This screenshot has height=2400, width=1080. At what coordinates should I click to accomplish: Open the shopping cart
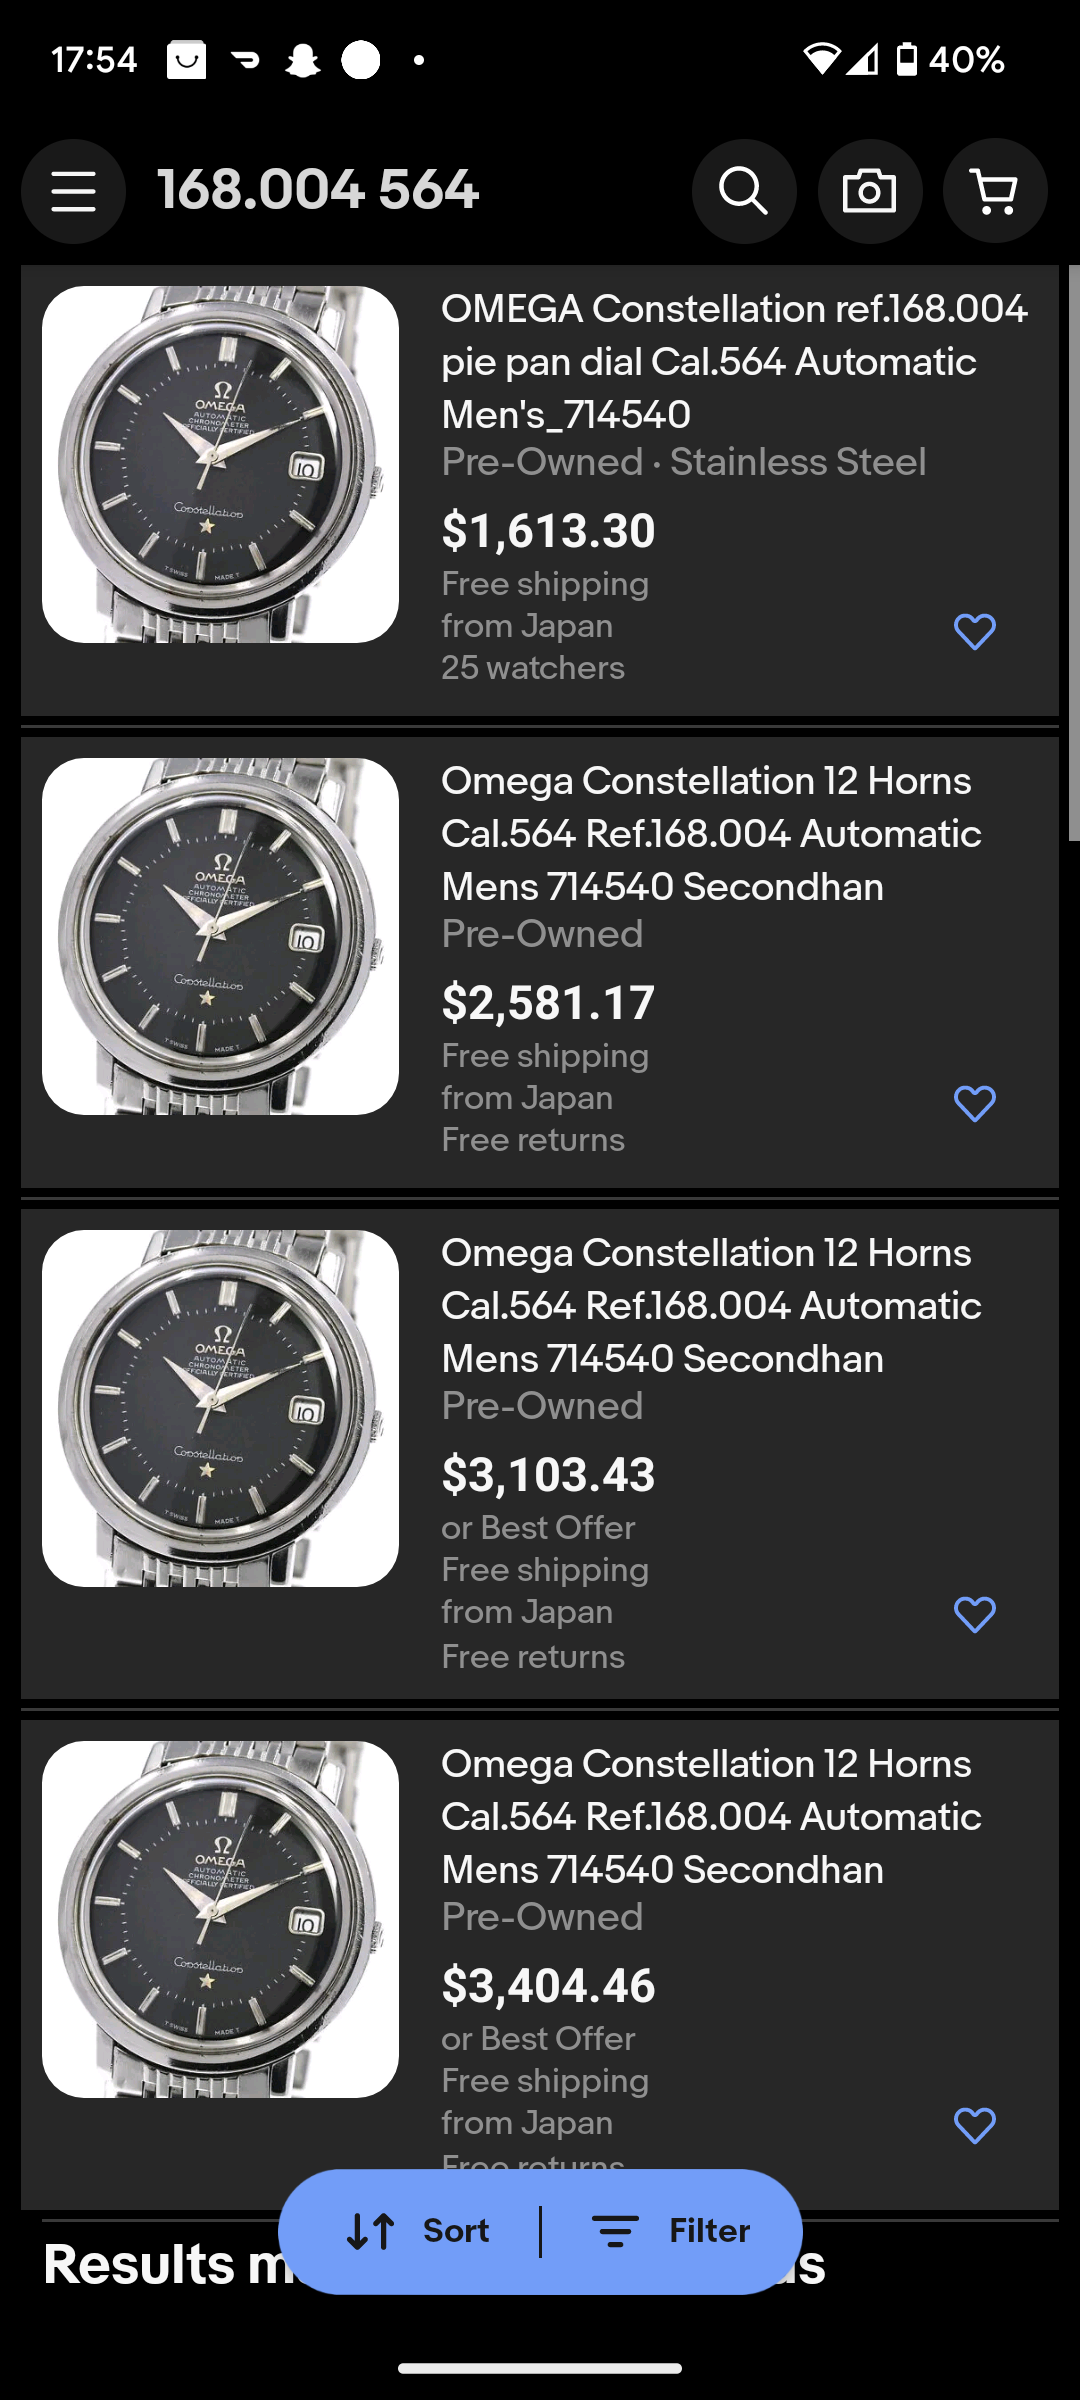click(995, 191)
